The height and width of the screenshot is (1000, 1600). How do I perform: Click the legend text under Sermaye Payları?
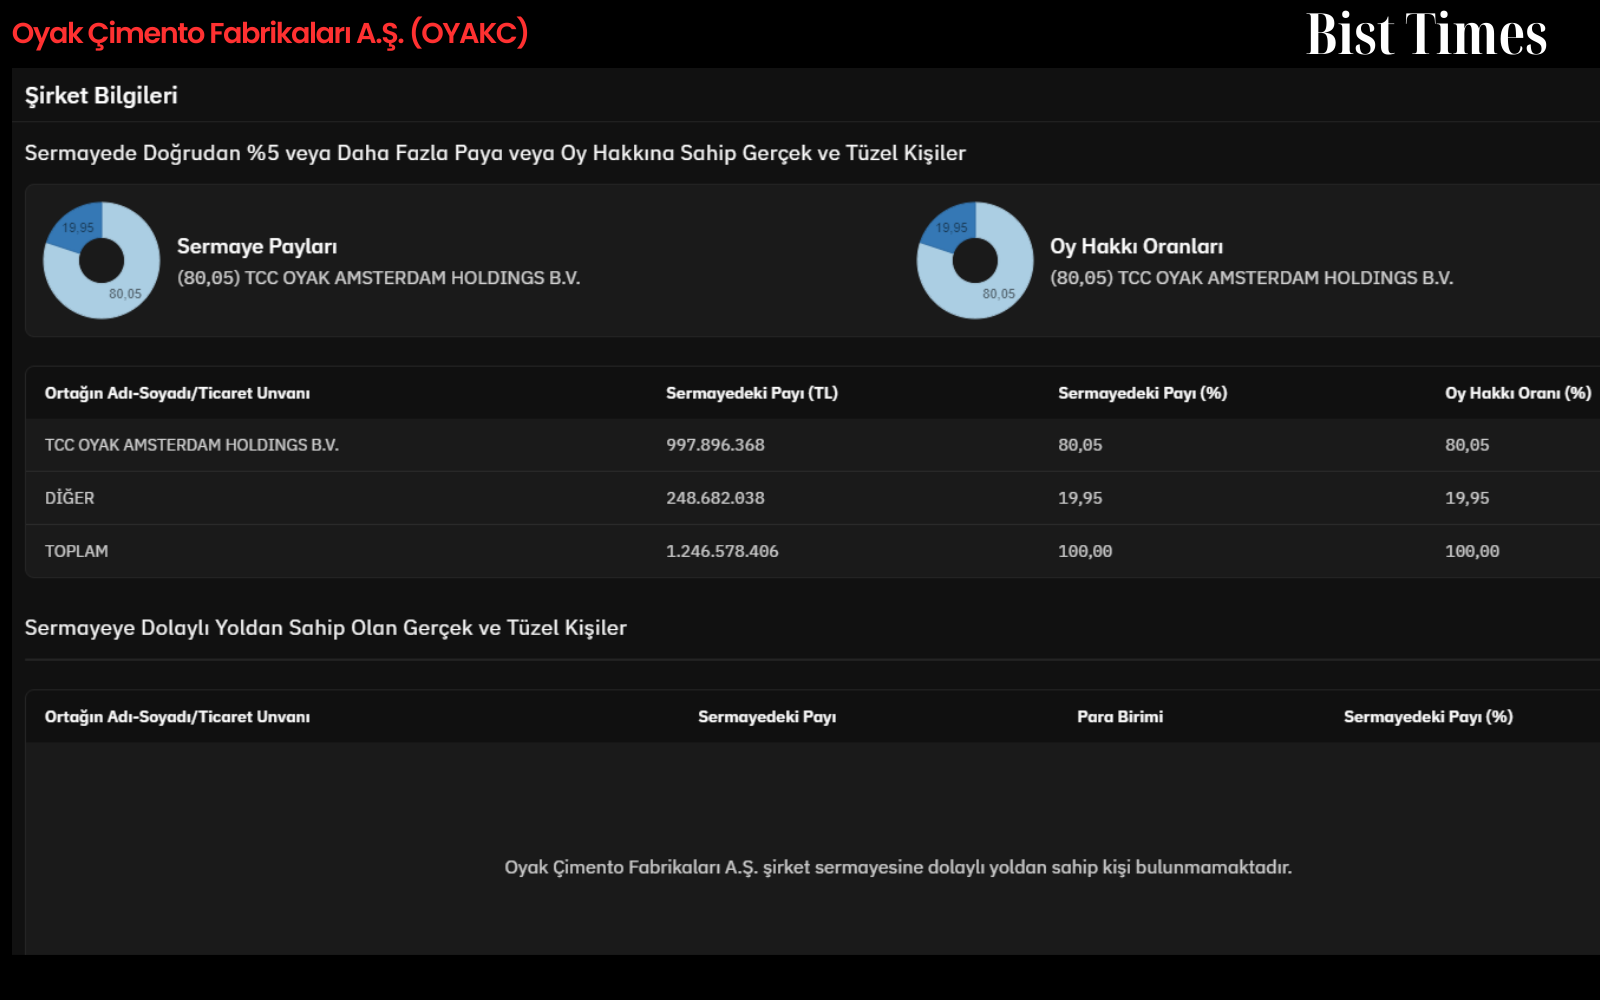(x=378, y=278)
